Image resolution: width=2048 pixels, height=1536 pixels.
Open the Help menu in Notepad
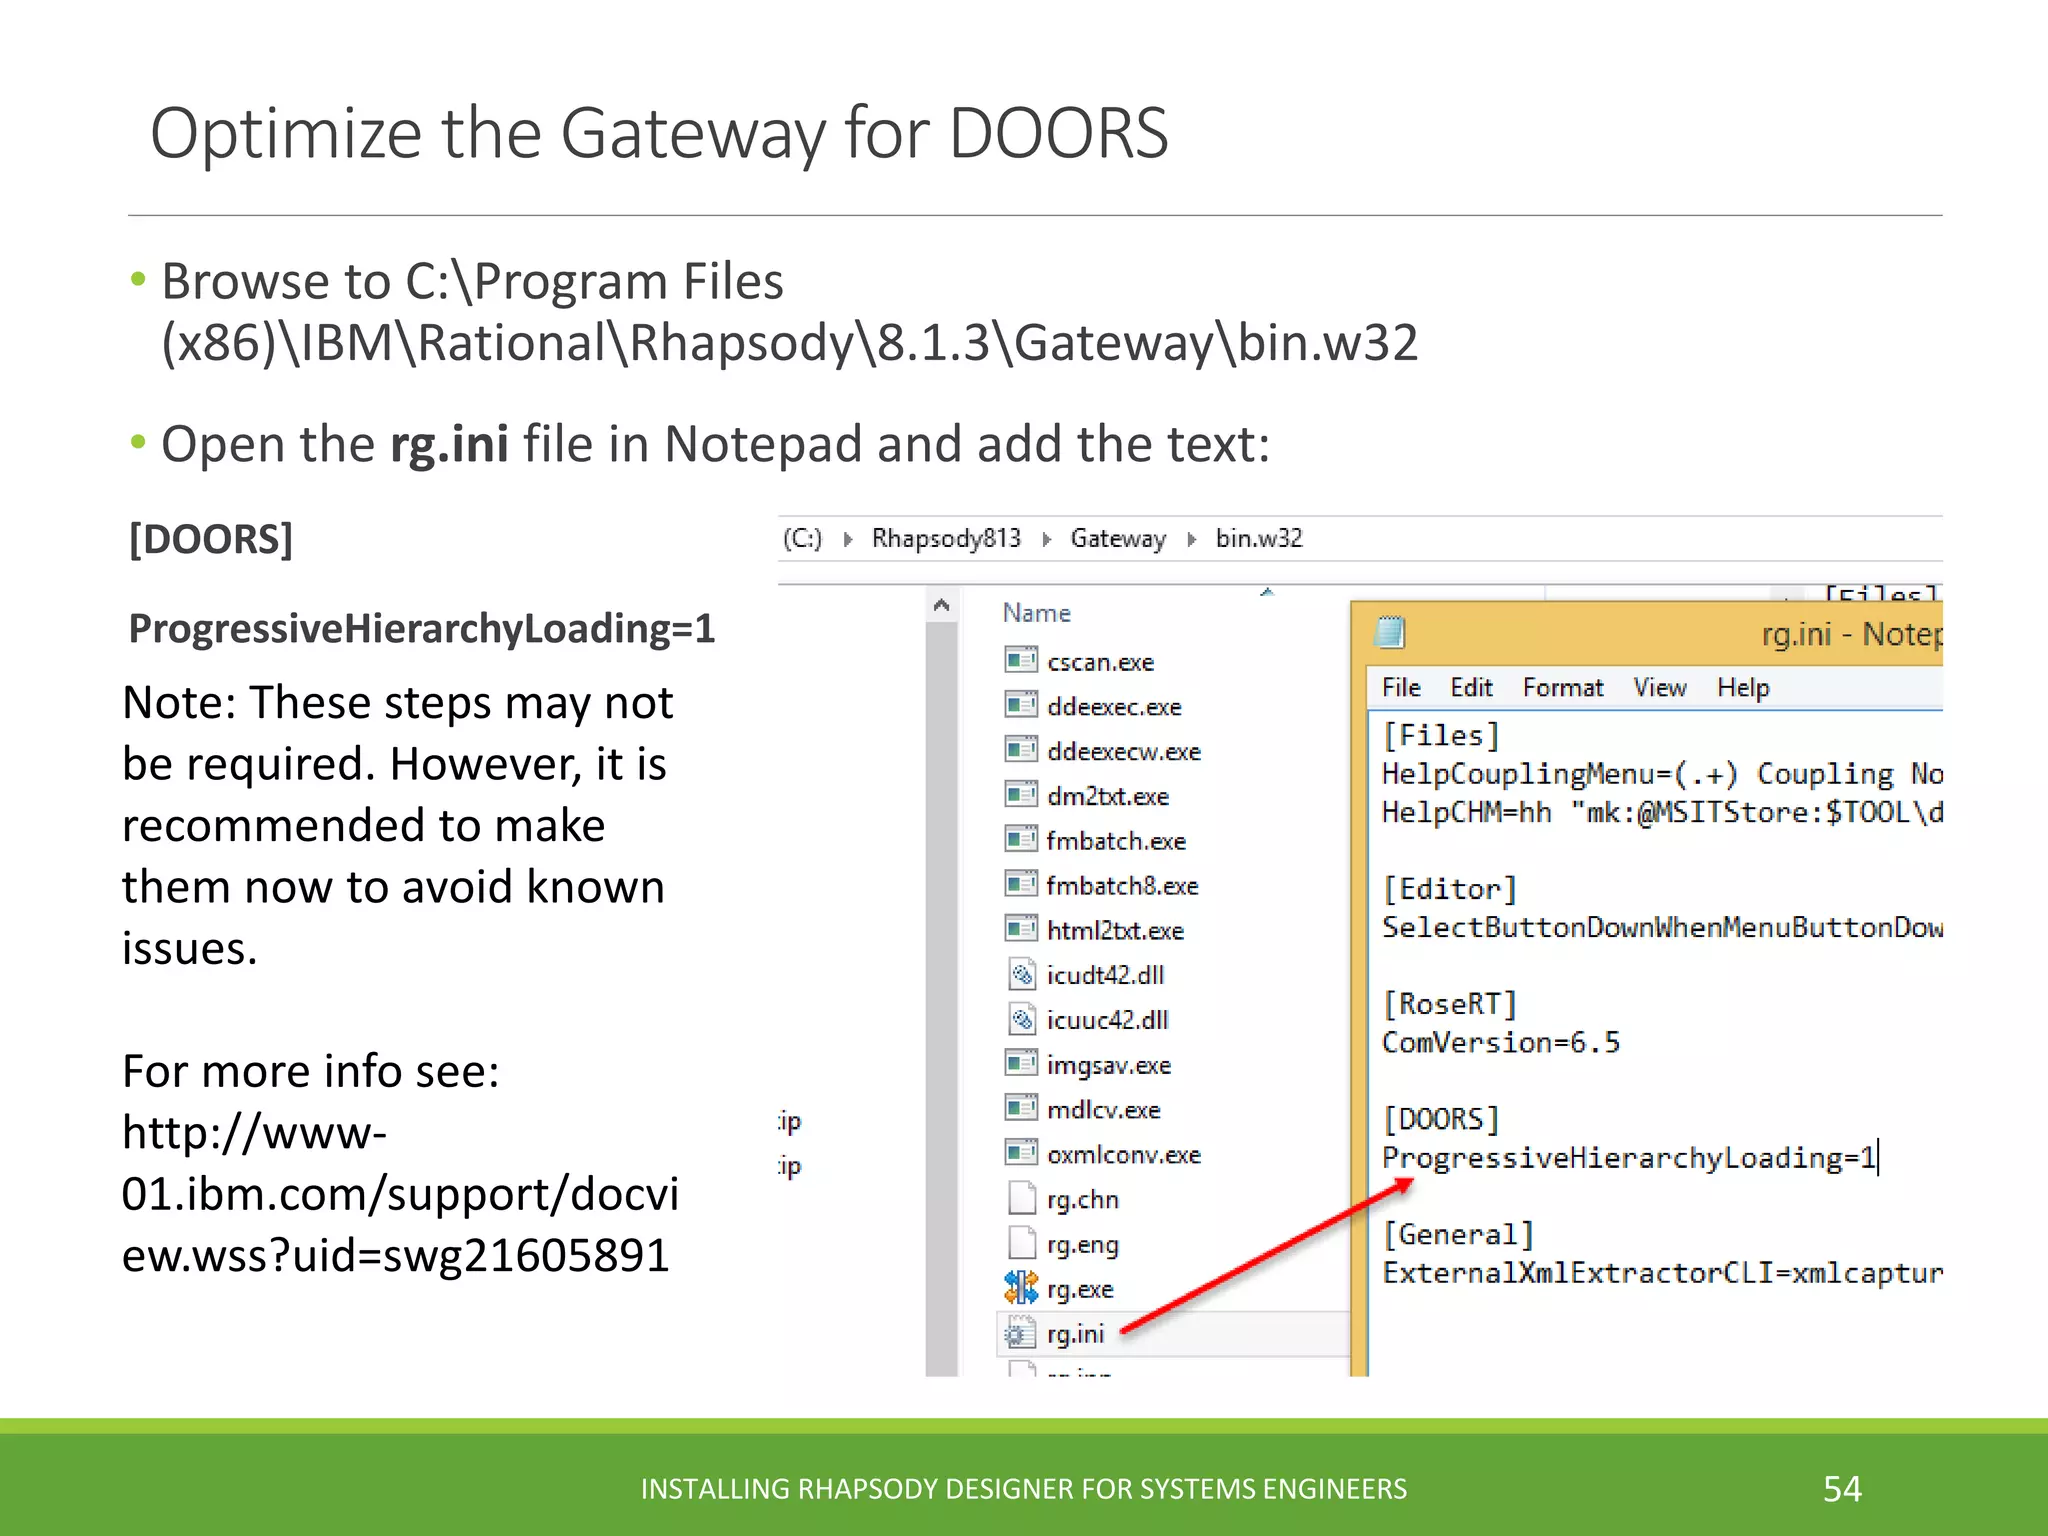[x=1743, y=688]
